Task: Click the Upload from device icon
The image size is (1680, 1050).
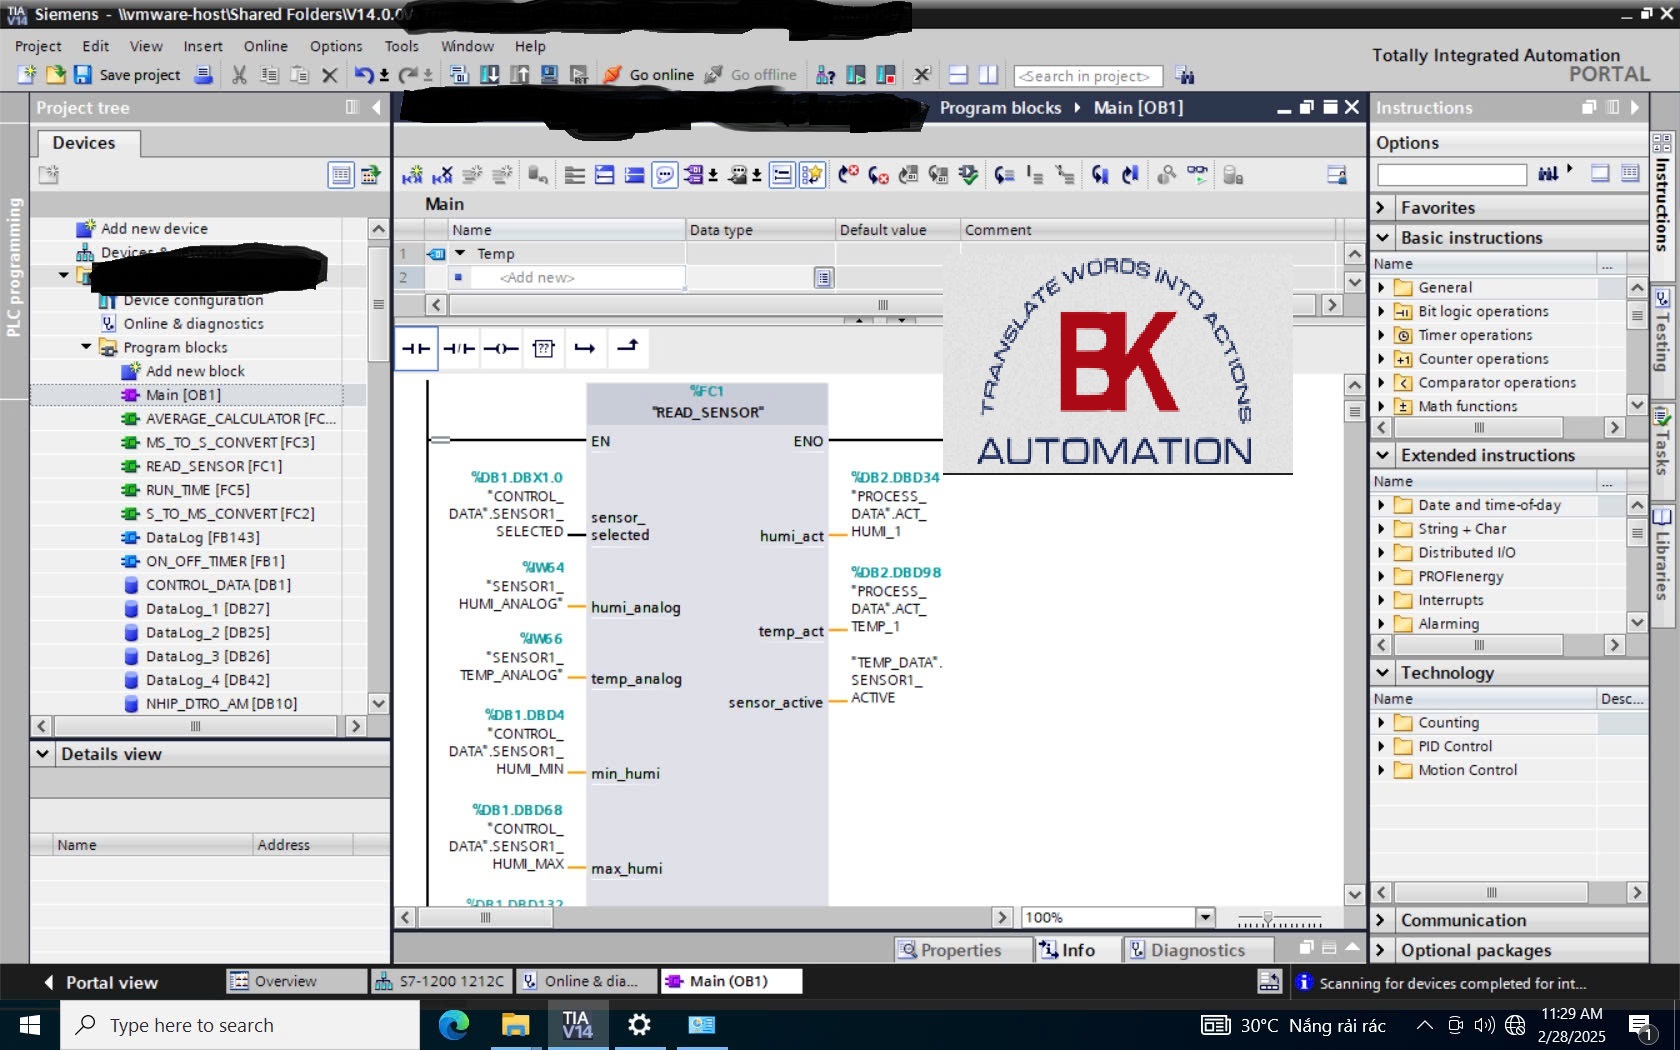Action: (x=519, y=75)
